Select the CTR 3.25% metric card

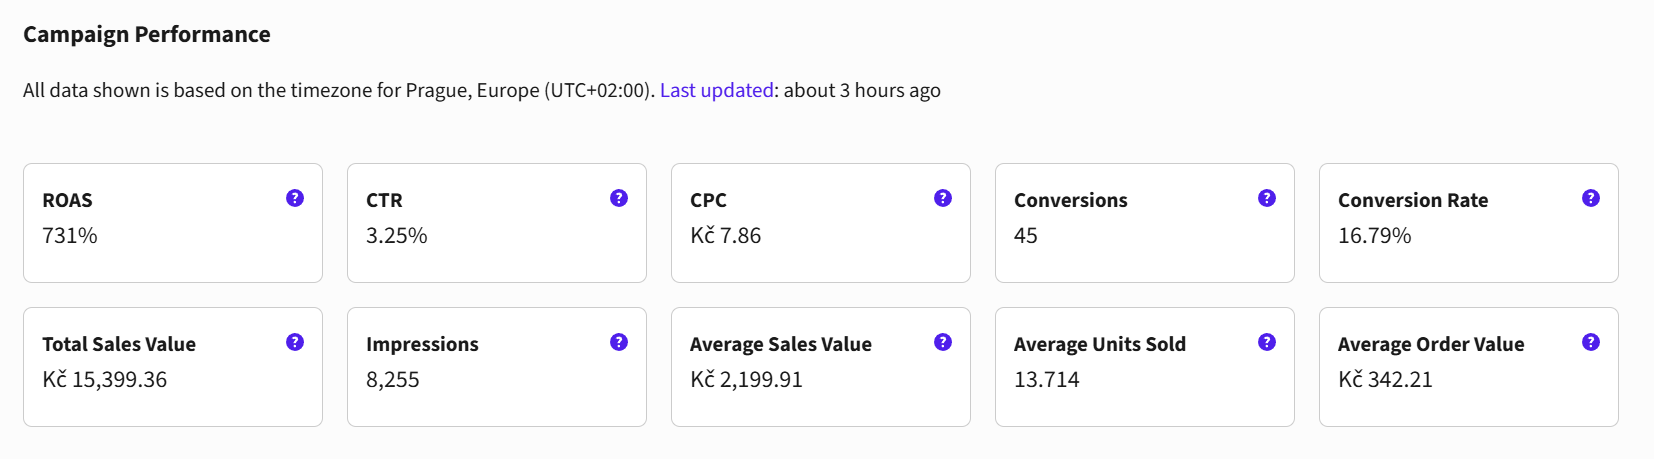pyautogui.click(x=497, y=223)
